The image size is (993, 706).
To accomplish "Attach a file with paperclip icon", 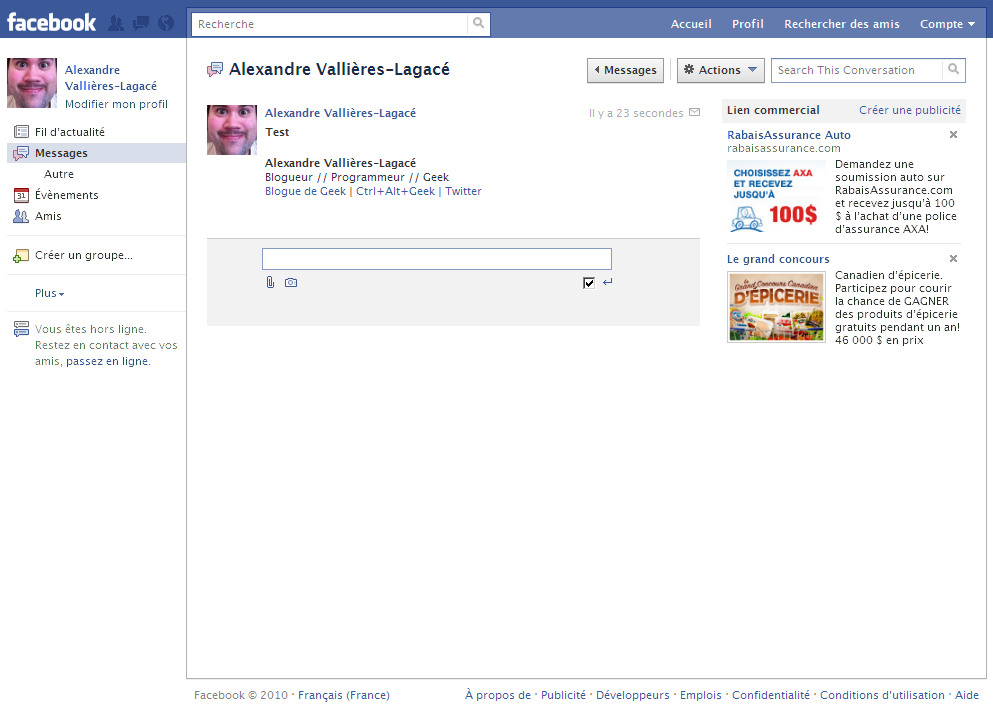I will pos(270,282).
